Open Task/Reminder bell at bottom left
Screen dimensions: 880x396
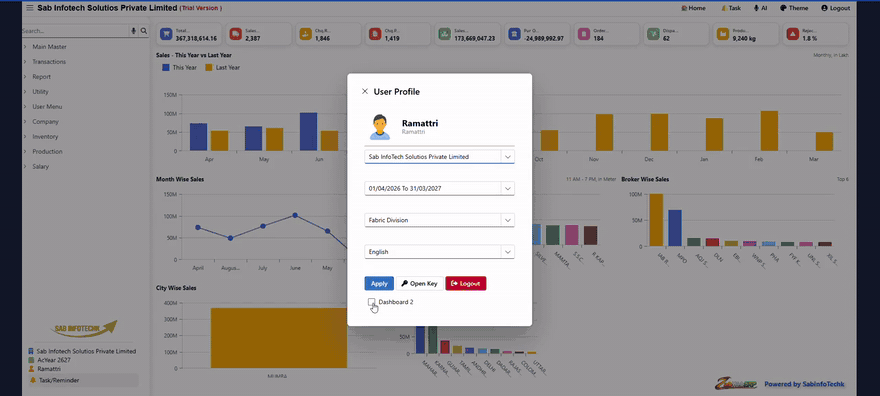click(33, 380)
